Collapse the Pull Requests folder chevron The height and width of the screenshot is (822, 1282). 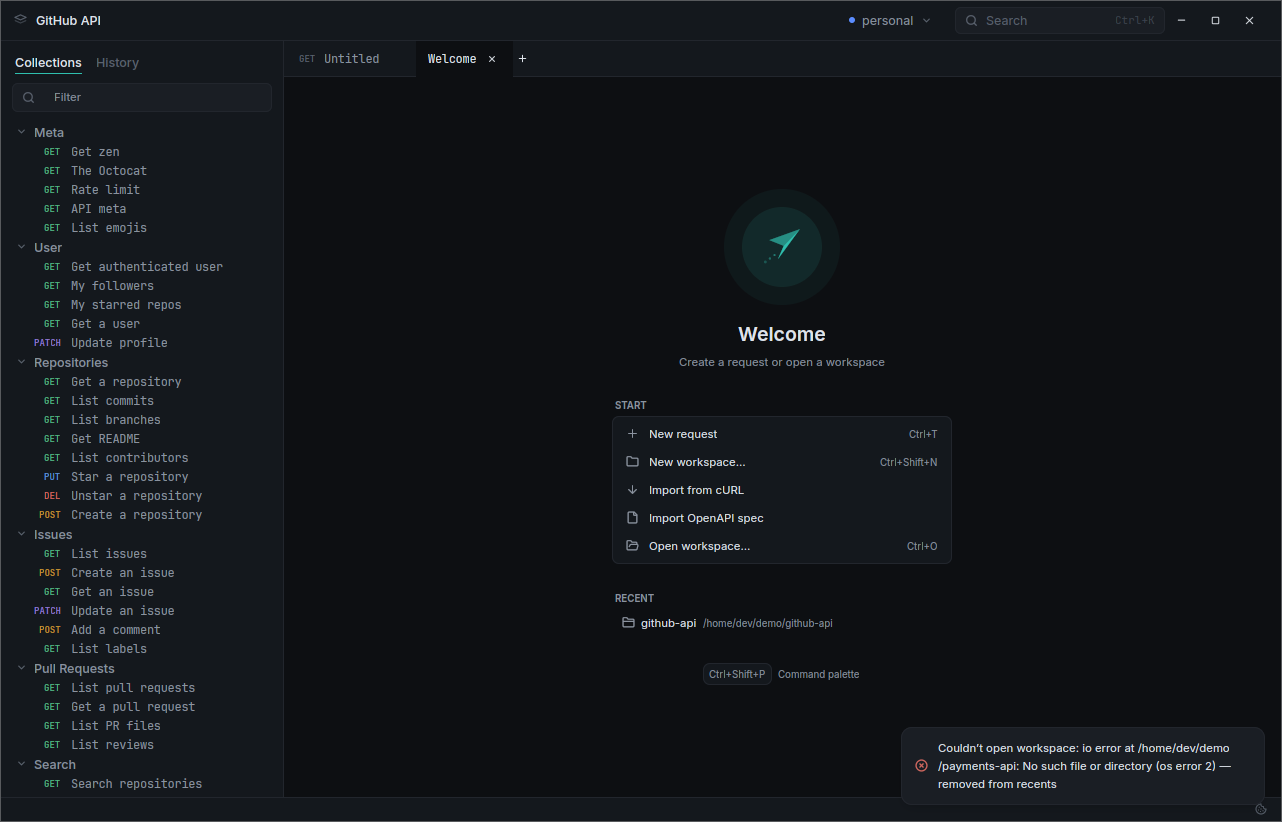[21, 668]
